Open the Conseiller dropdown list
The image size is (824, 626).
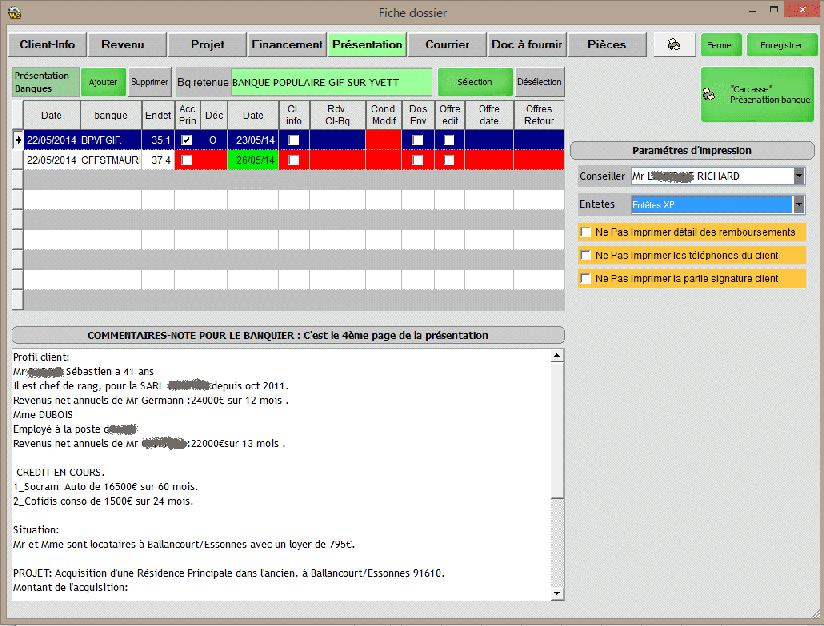coord(798,176)
